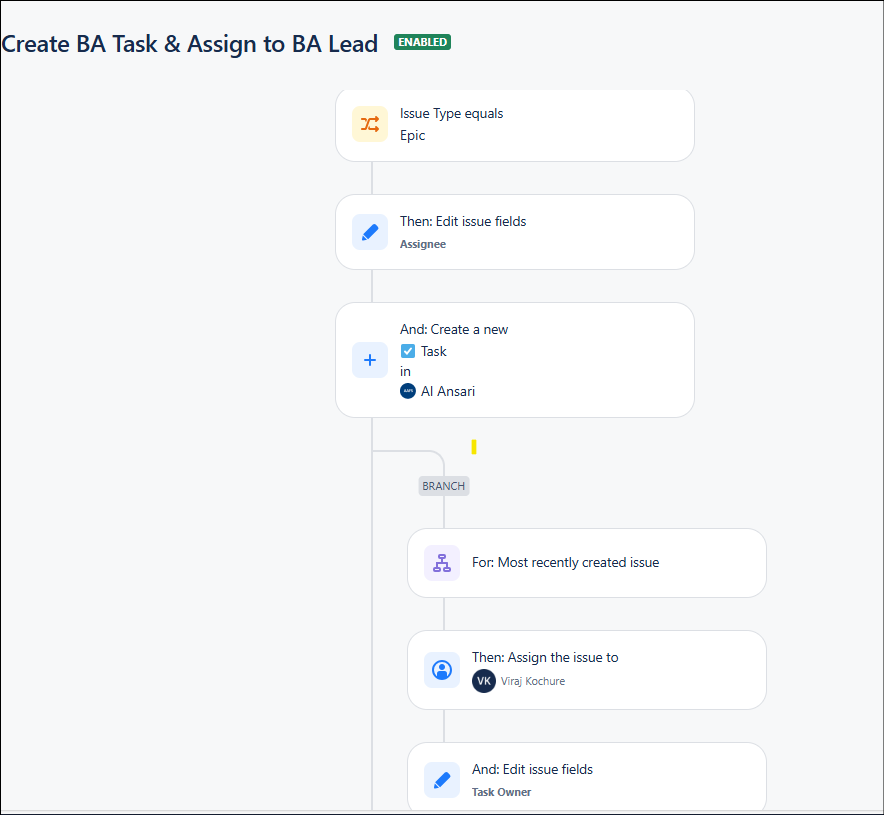Click the Al Ansari project avatar
Image resolution: width=884 pixels, height=815 pixels.
click(x=408, y=391)
